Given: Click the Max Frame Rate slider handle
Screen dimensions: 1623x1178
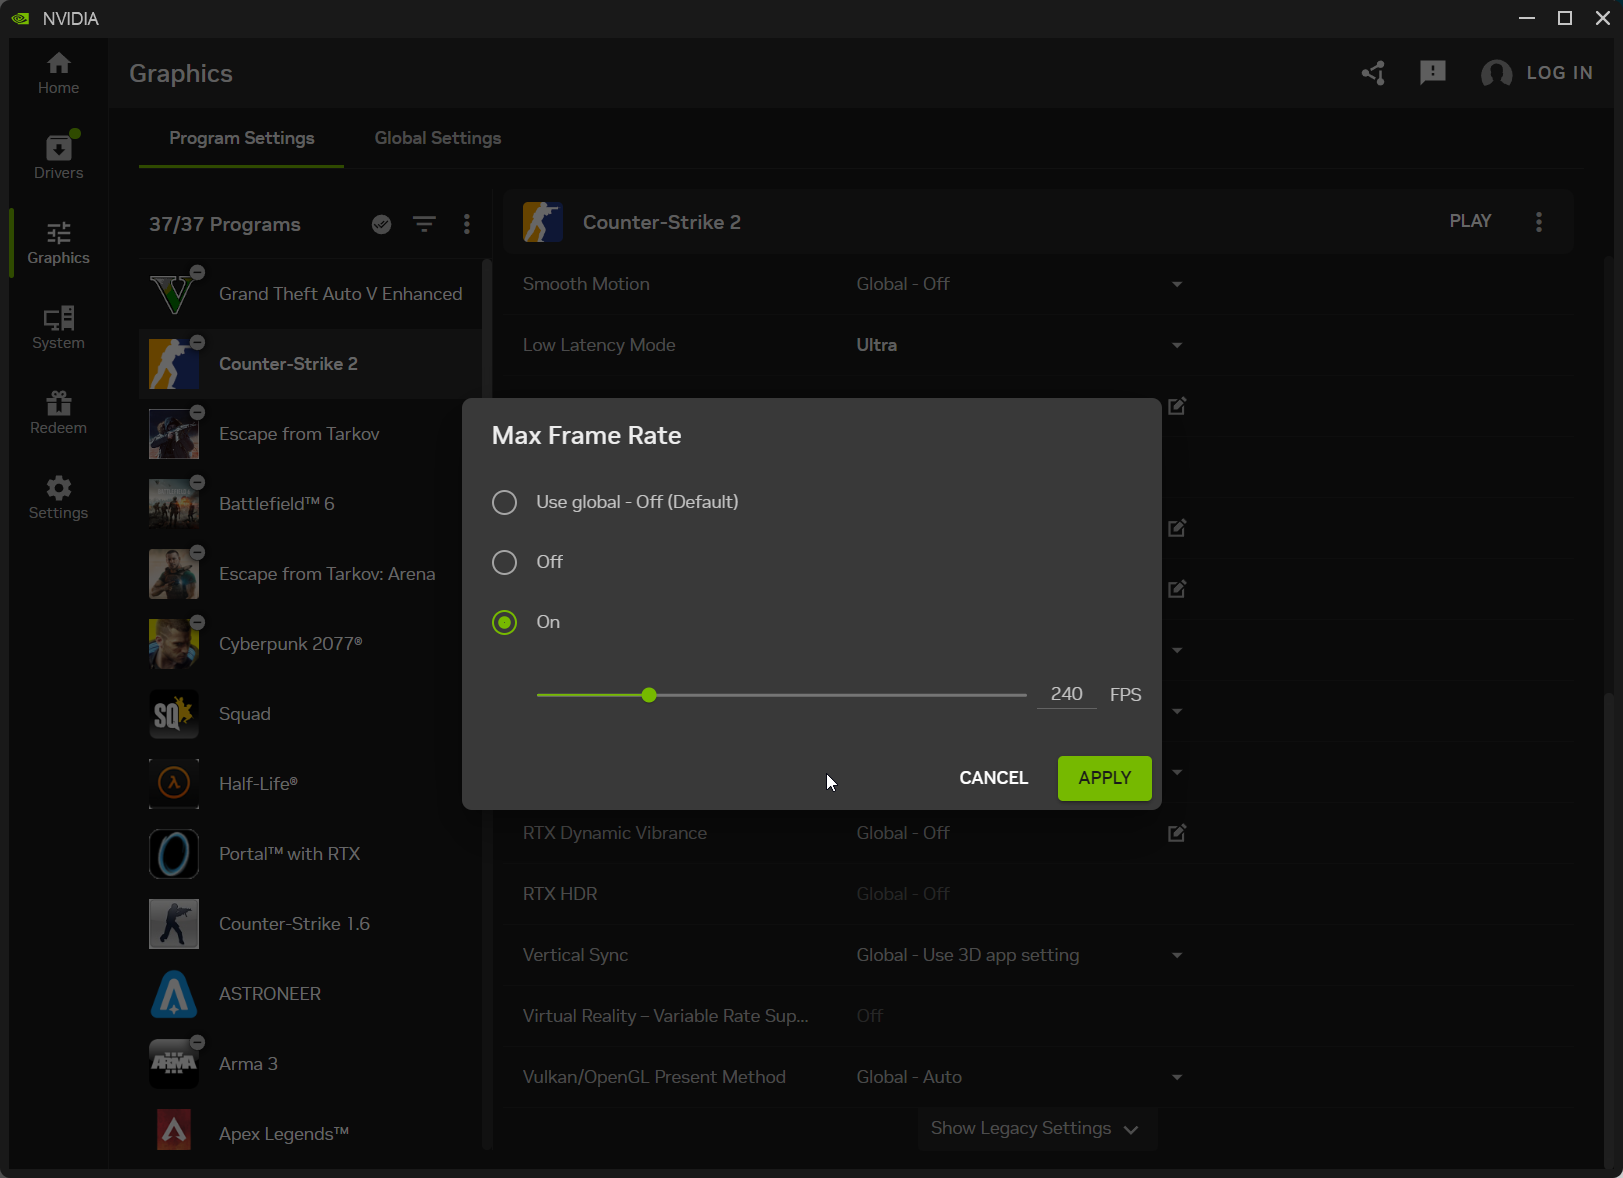Looking at the screenshot, I should coord(649,695).
